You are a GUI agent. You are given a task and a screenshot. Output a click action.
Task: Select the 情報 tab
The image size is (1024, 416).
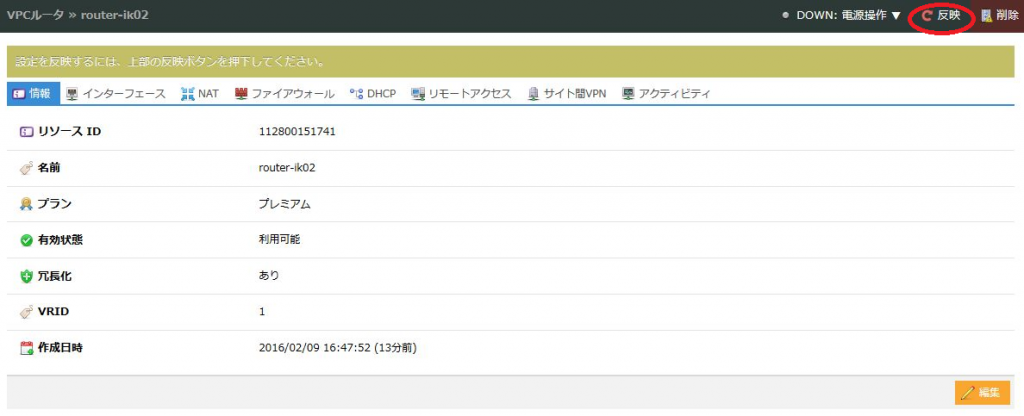click(x=32, y=94)
